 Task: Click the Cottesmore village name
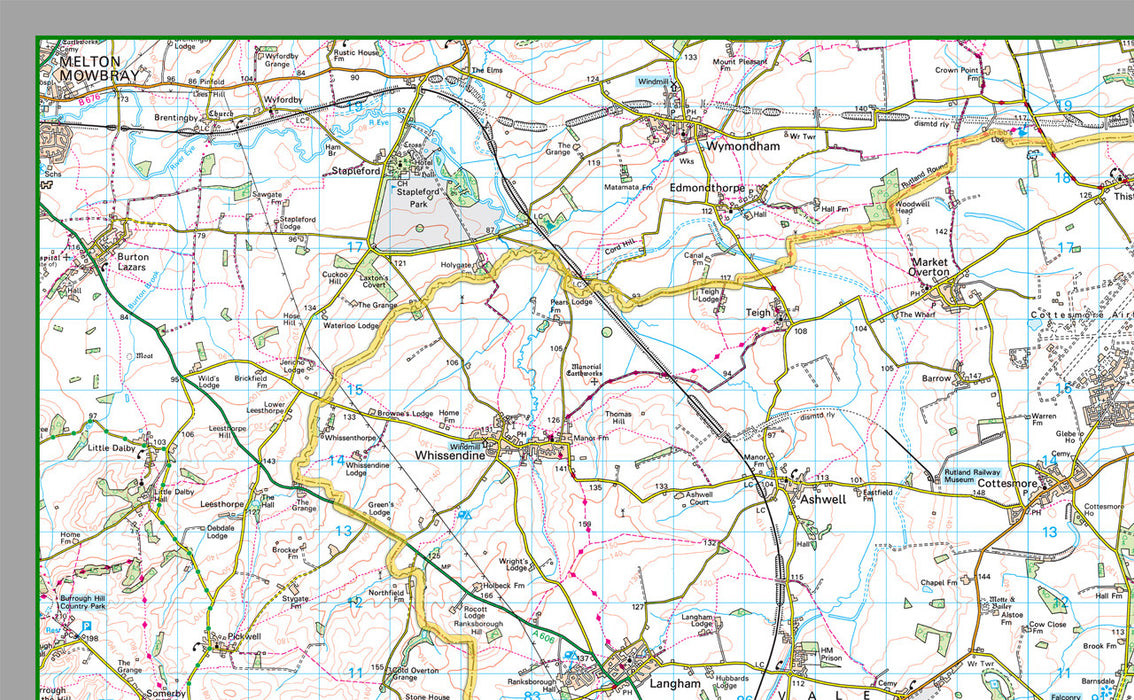[x=1007, y=483]
